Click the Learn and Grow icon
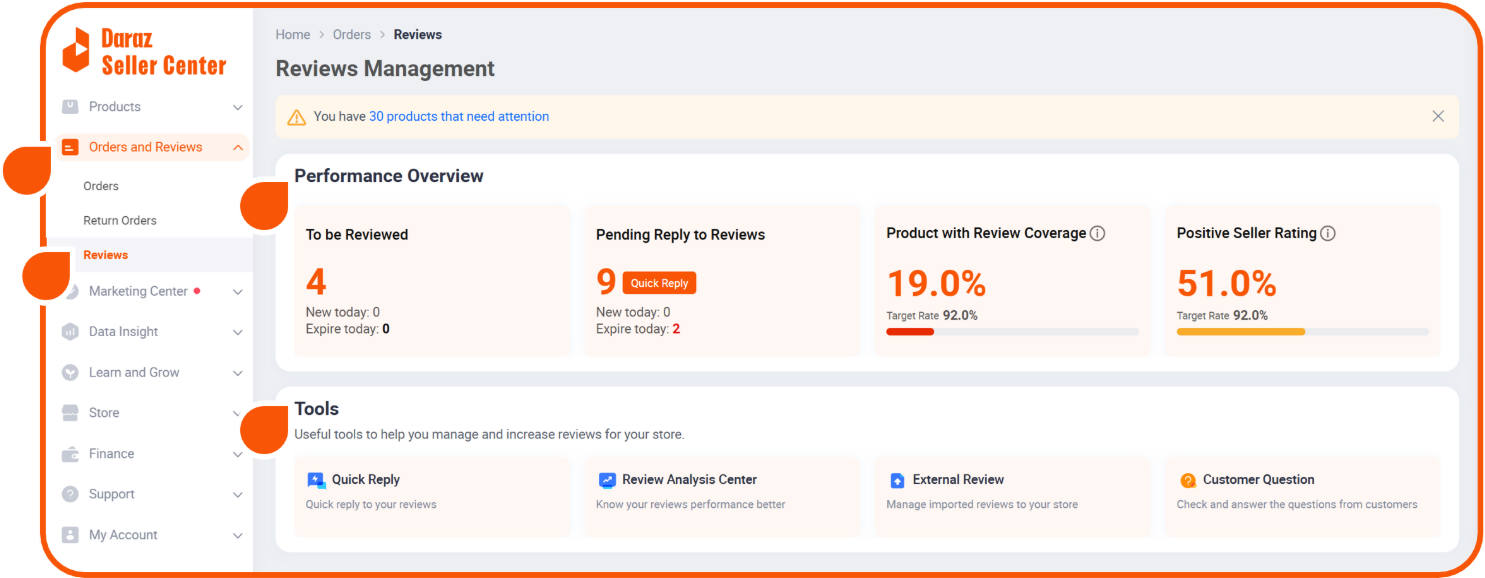This screenshot has width=1485, height=578. [70, 373]
